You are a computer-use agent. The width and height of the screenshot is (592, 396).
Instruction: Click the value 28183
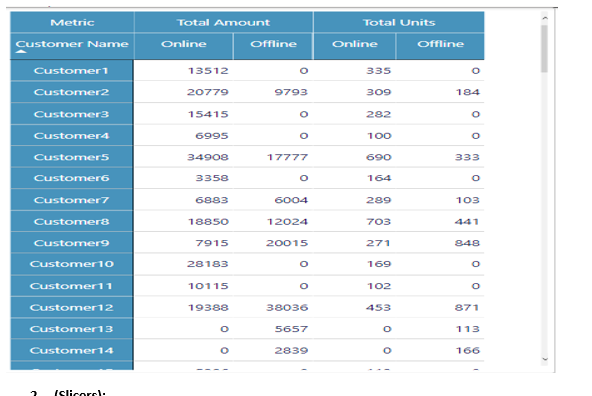point(208,264)
